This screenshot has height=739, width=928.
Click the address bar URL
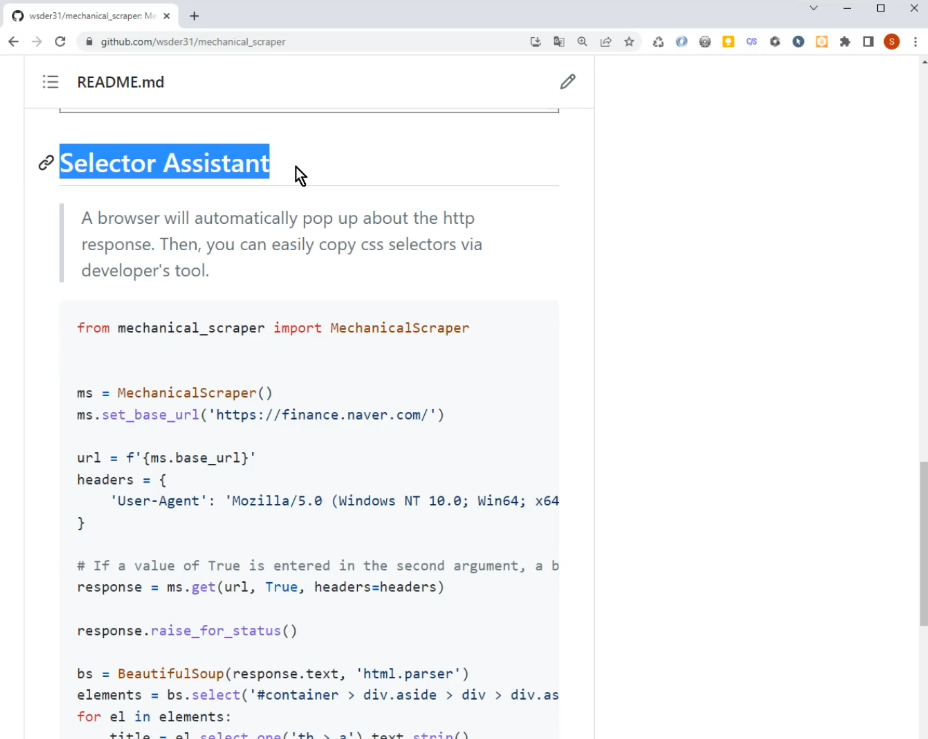[x=193, y=41]
